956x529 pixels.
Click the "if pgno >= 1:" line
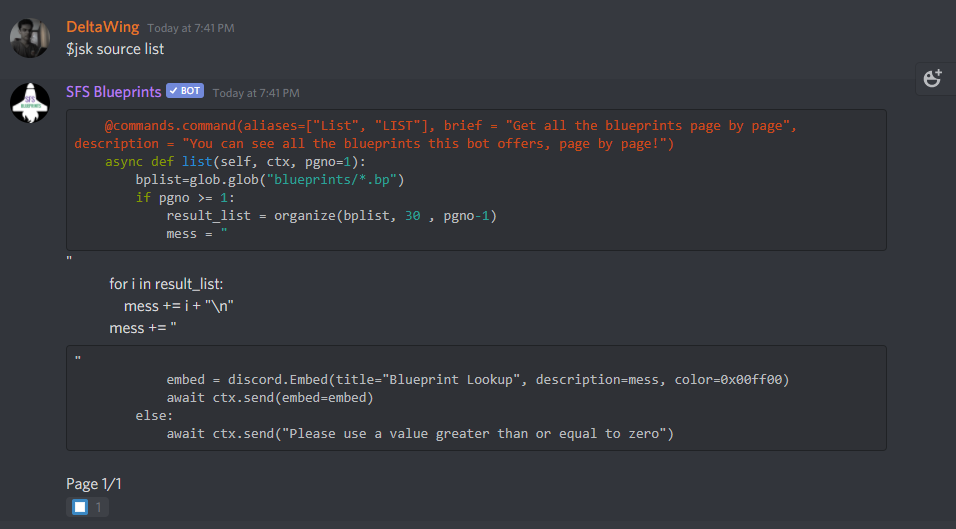185,198
